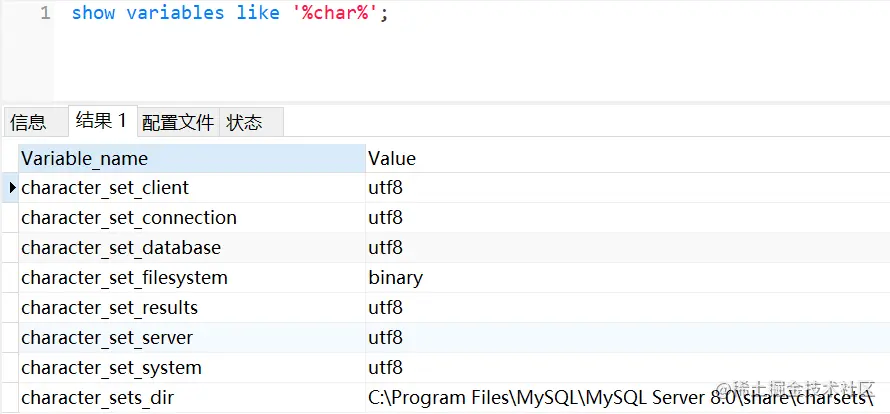Switch to the 信息 tab
Screen dimensions: 890x414
click(28, 123)
